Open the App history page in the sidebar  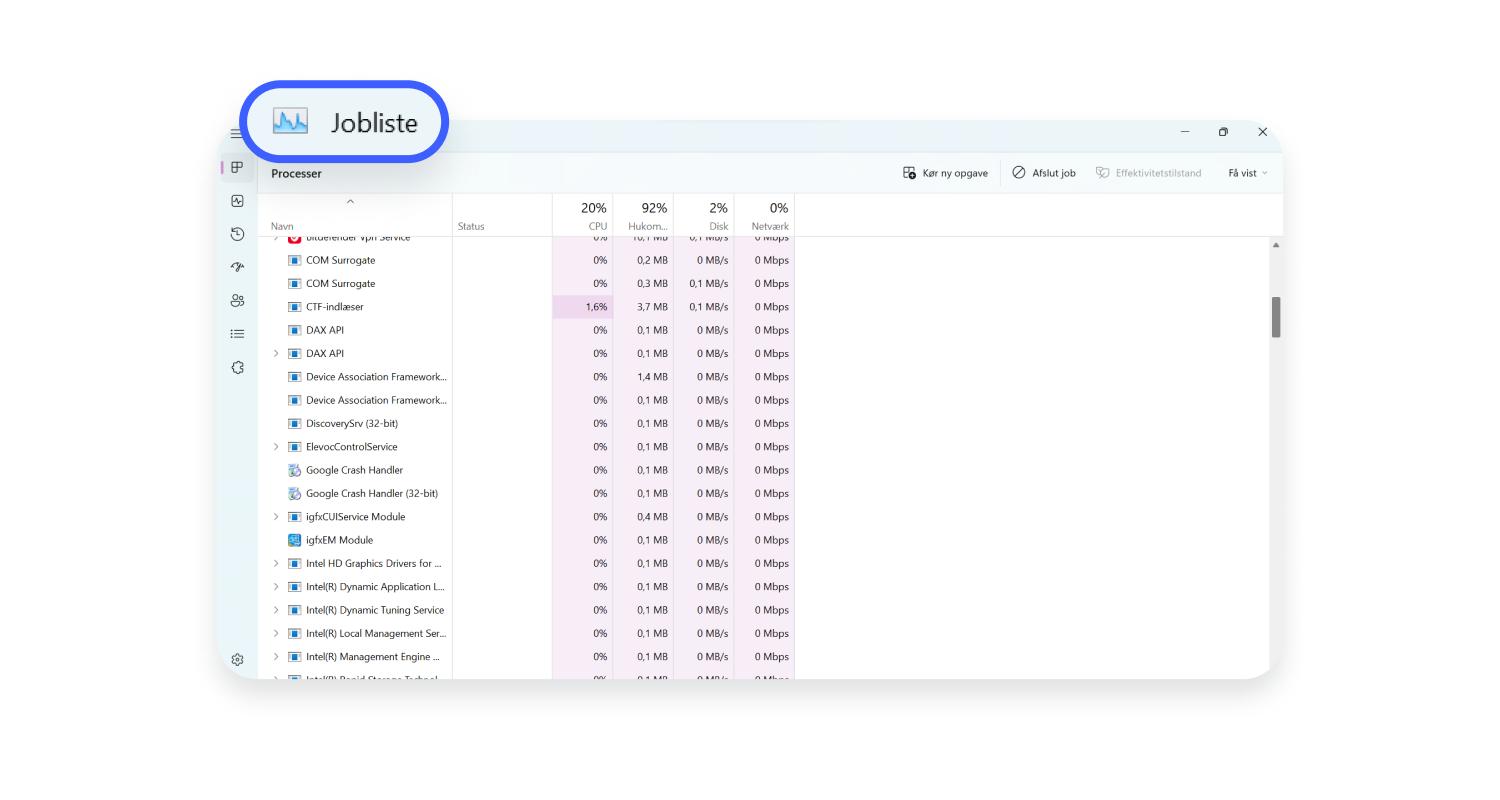tap(237, 234)
